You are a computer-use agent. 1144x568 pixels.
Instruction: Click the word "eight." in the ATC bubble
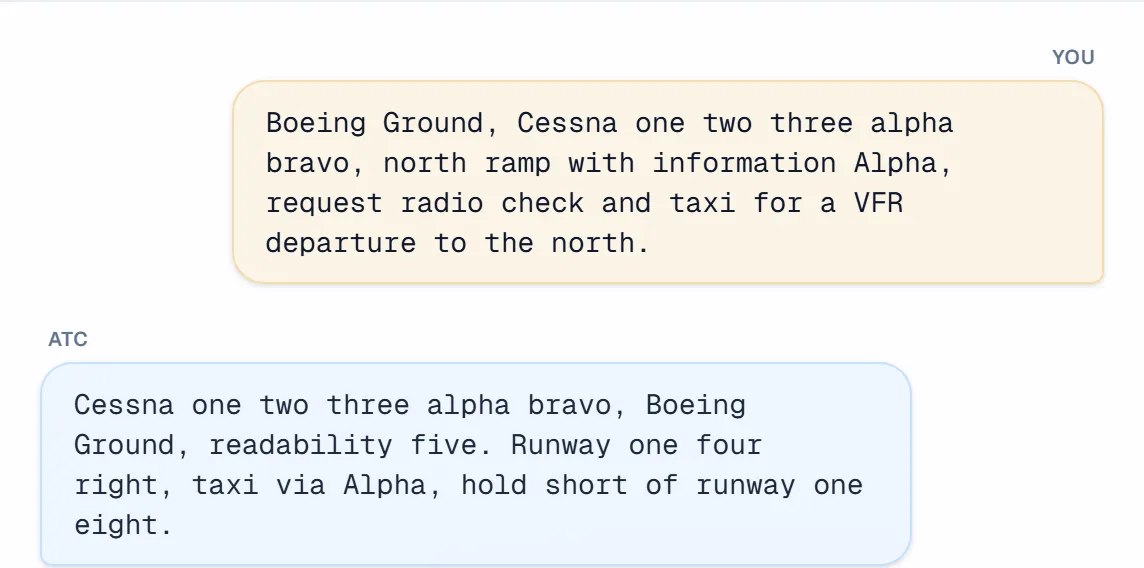pyautogui.click(x=123, y=525)
